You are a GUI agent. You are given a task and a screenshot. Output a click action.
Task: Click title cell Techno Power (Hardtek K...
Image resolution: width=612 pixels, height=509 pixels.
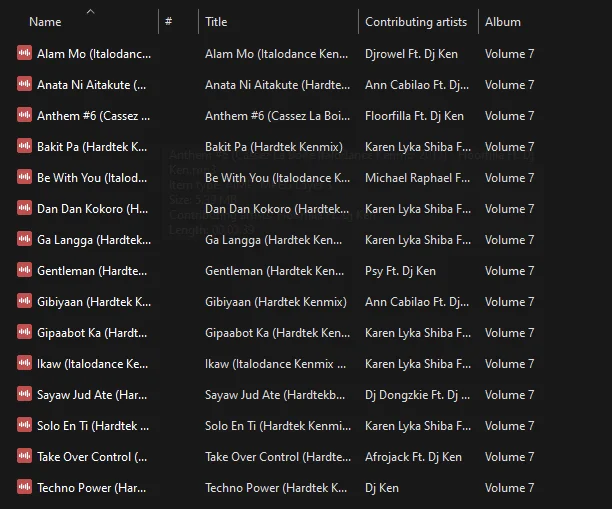click(x=276, y=488)
